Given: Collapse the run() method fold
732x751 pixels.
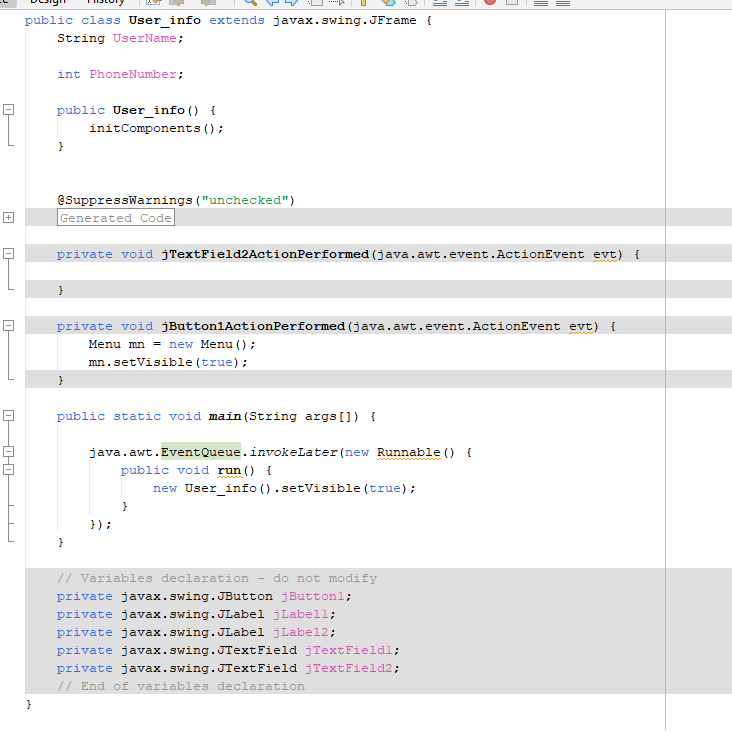Looking at the screenshot, I should click(x=9, y=470).
